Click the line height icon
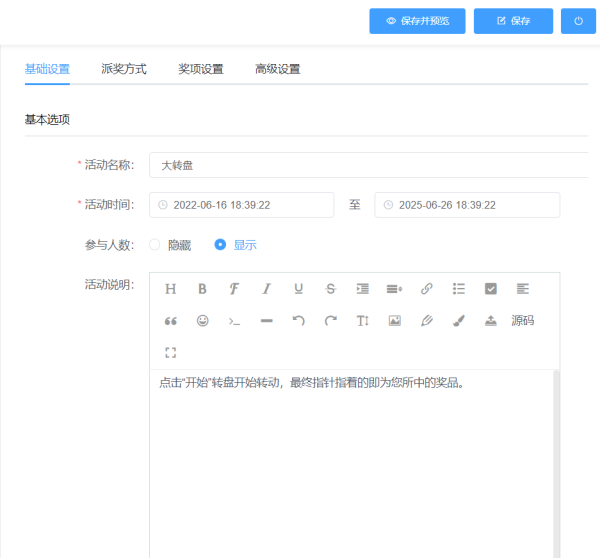This screenshot has width=600, height=558. (x=395, y=289)
